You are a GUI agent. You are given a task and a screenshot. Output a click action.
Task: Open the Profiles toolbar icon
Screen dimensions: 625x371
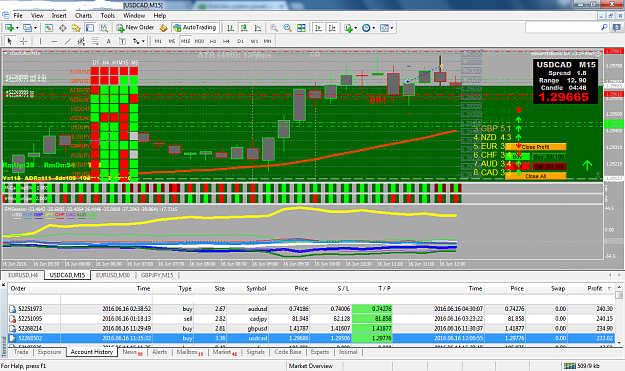coord(27,28)
